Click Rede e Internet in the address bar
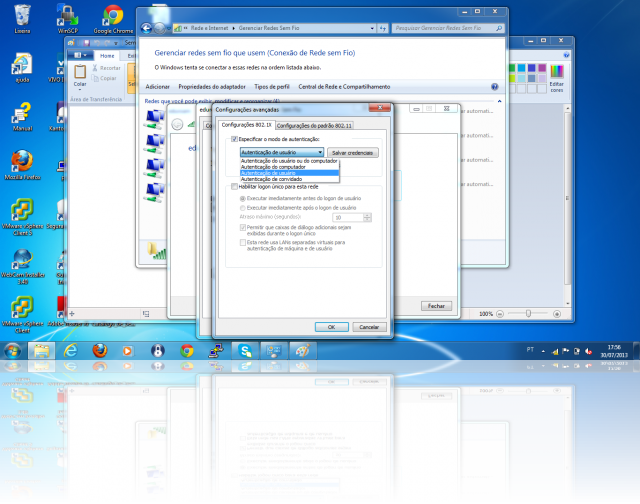 209,28
